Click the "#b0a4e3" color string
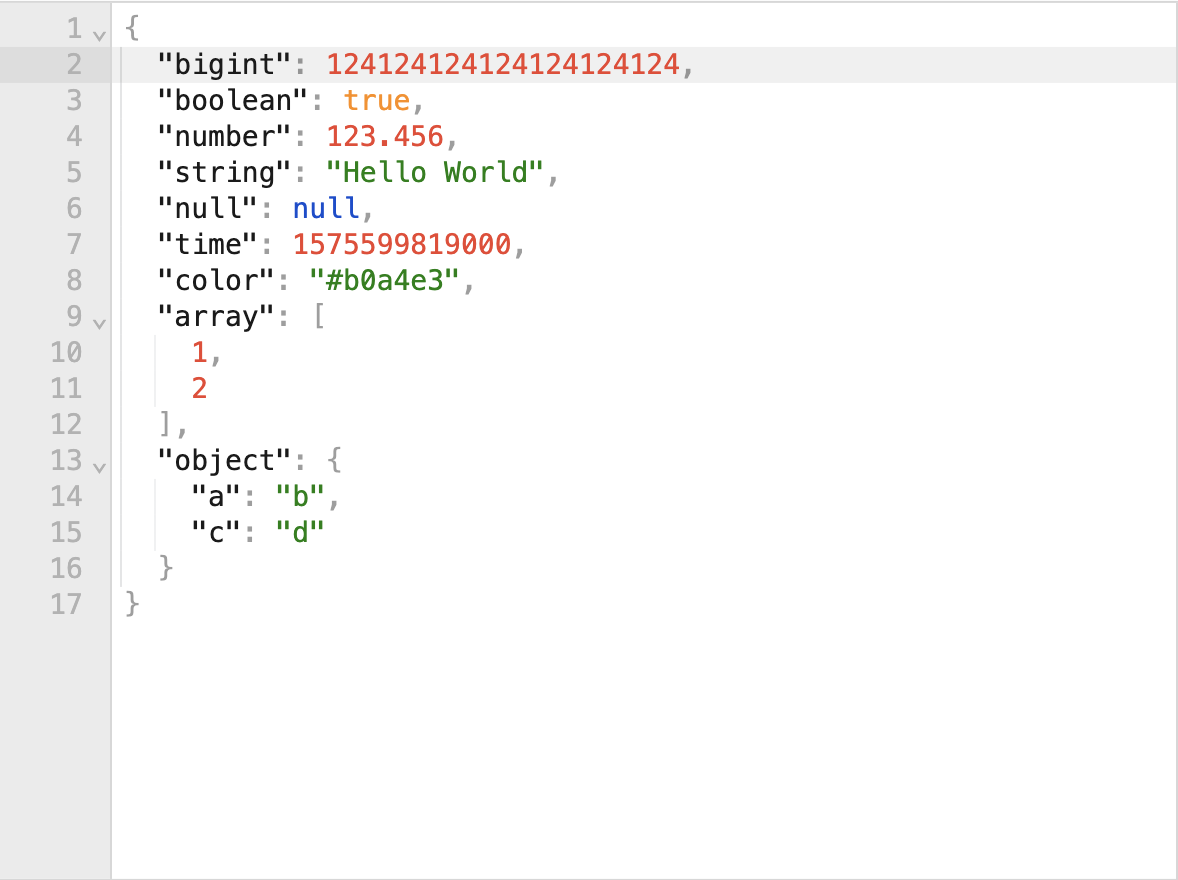The width and height of the screenshot is (1178, 880). click(x=385, y=280)
